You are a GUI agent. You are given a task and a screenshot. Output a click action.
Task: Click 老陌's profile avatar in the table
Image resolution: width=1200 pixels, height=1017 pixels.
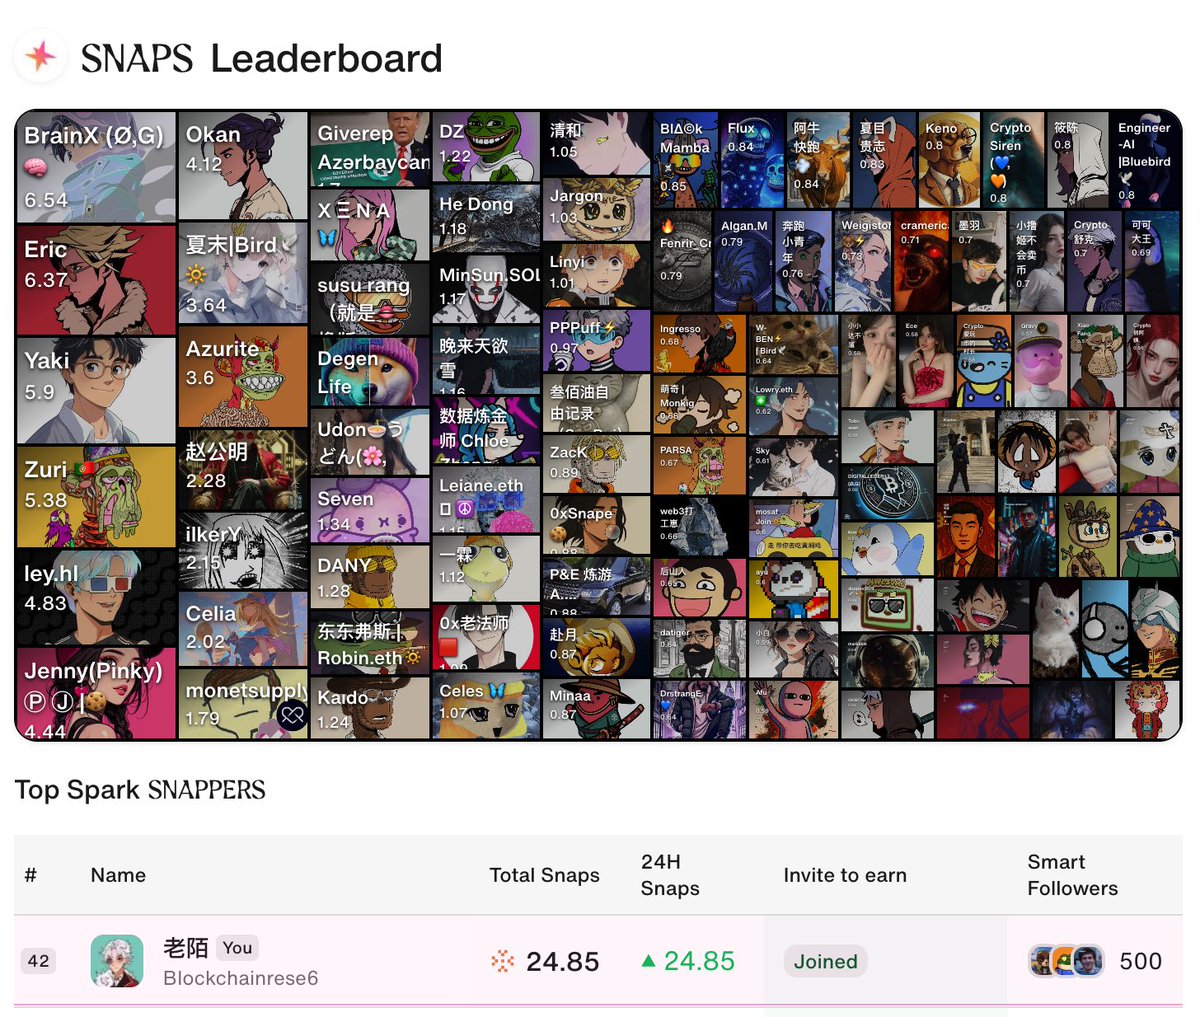coord(117,961)
